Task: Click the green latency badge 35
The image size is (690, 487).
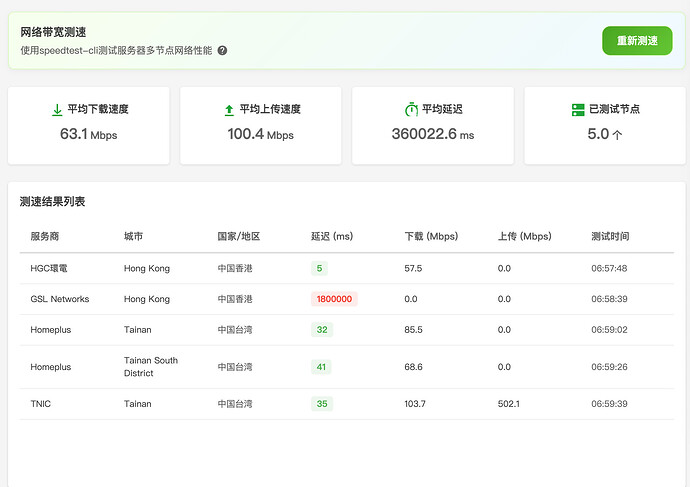Action: (322, 404)
